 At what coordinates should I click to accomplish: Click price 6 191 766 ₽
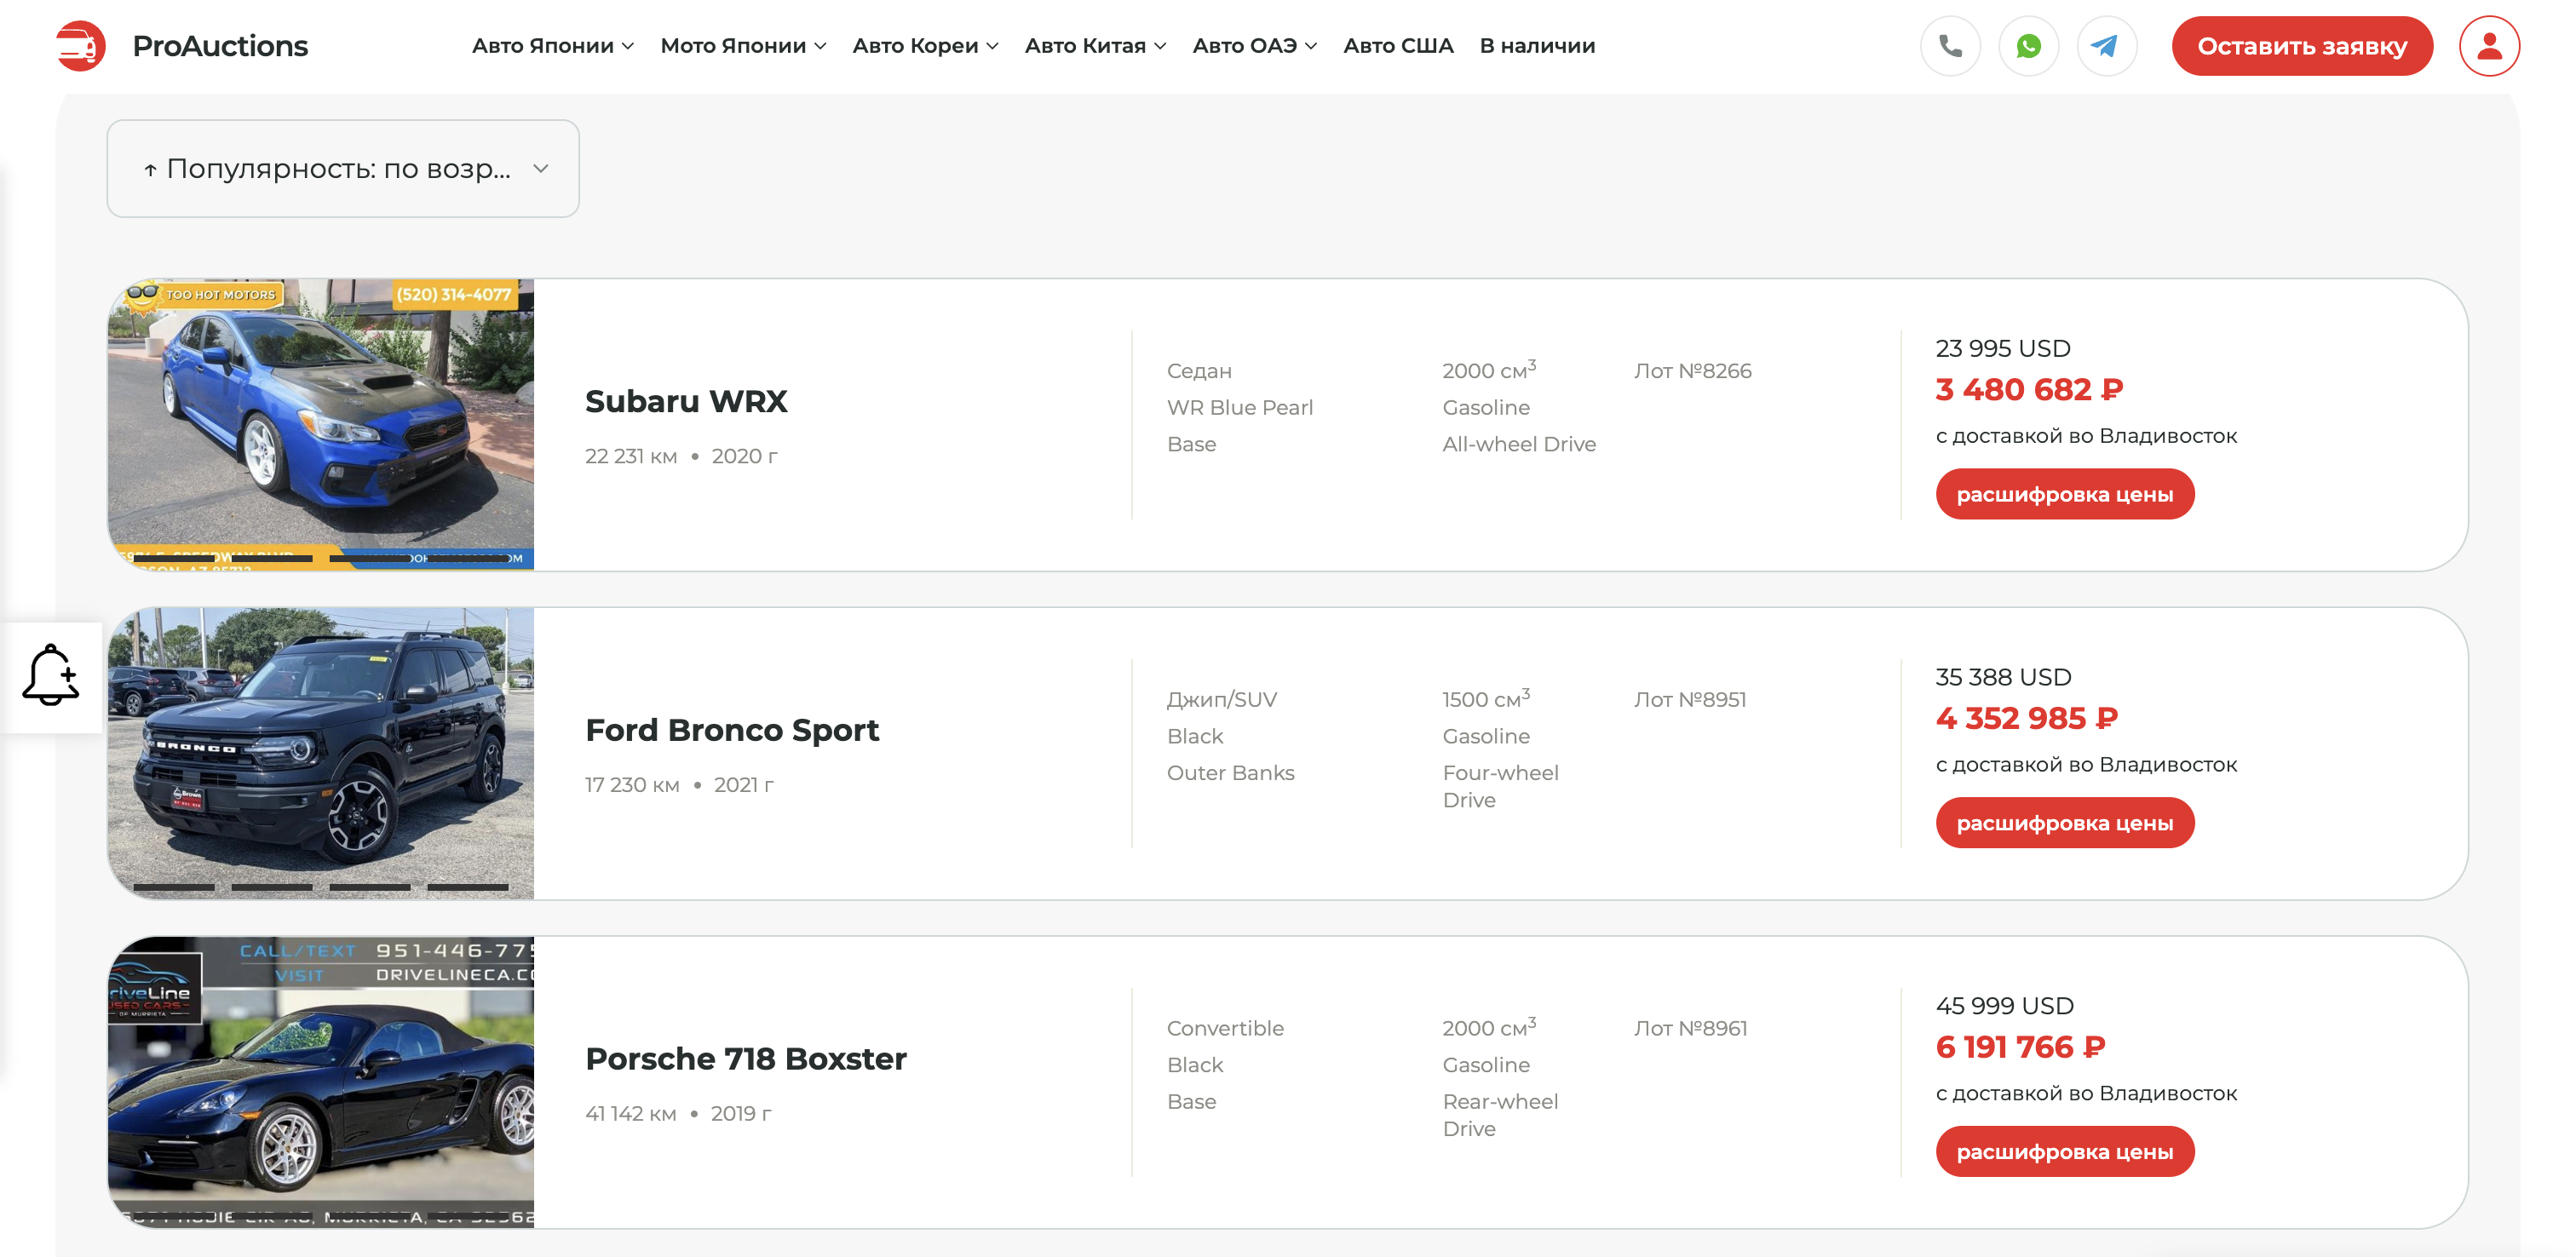tap(2020, 1047)
